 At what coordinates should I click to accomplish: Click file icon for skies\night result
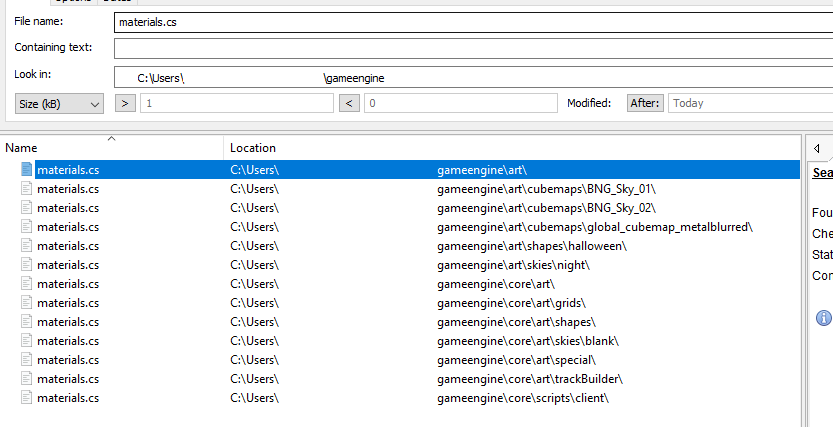click(x=27, y=264)
